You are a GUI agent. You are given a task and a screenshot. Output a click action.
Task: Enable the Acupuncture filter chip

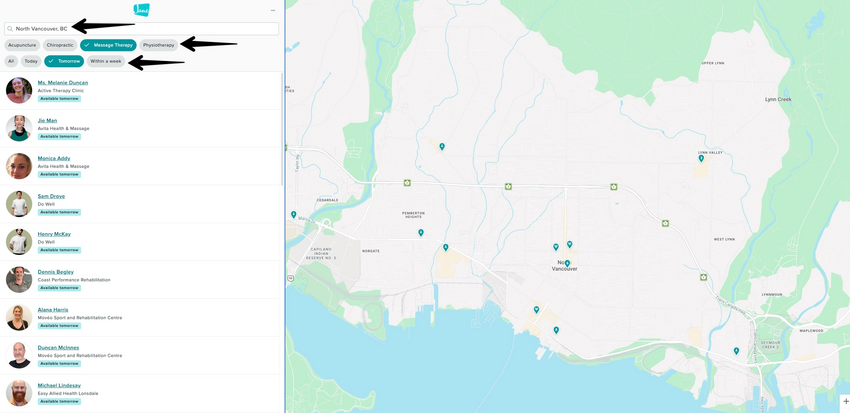coord(22,45)
